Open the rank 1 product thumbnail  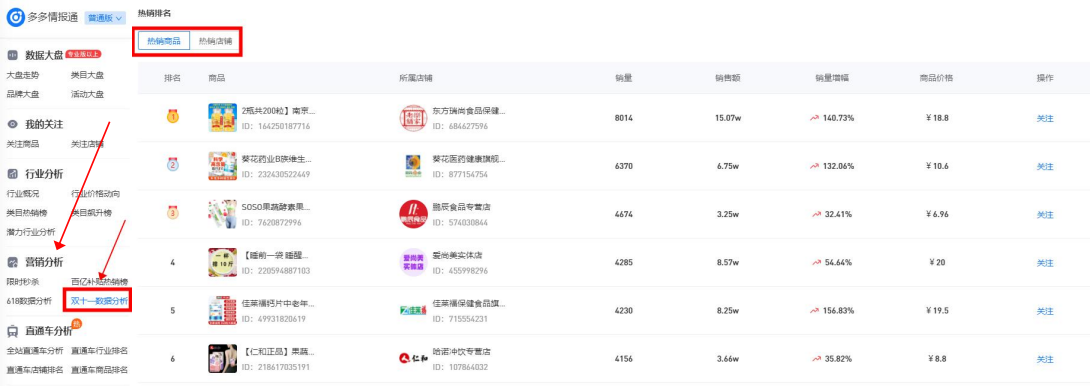[222, 118]
